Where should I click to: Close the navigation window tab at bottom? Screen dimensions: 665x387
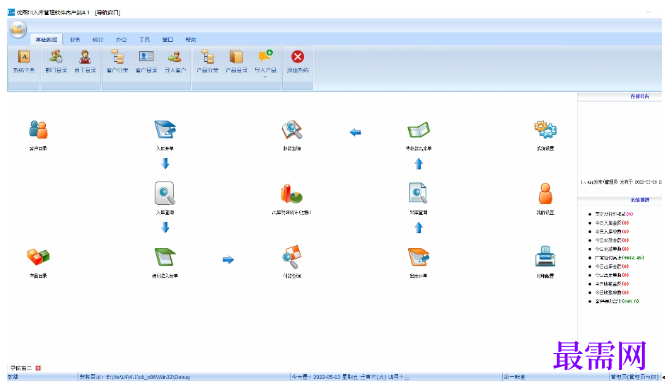pyautogui.click(x=38, y=368)
